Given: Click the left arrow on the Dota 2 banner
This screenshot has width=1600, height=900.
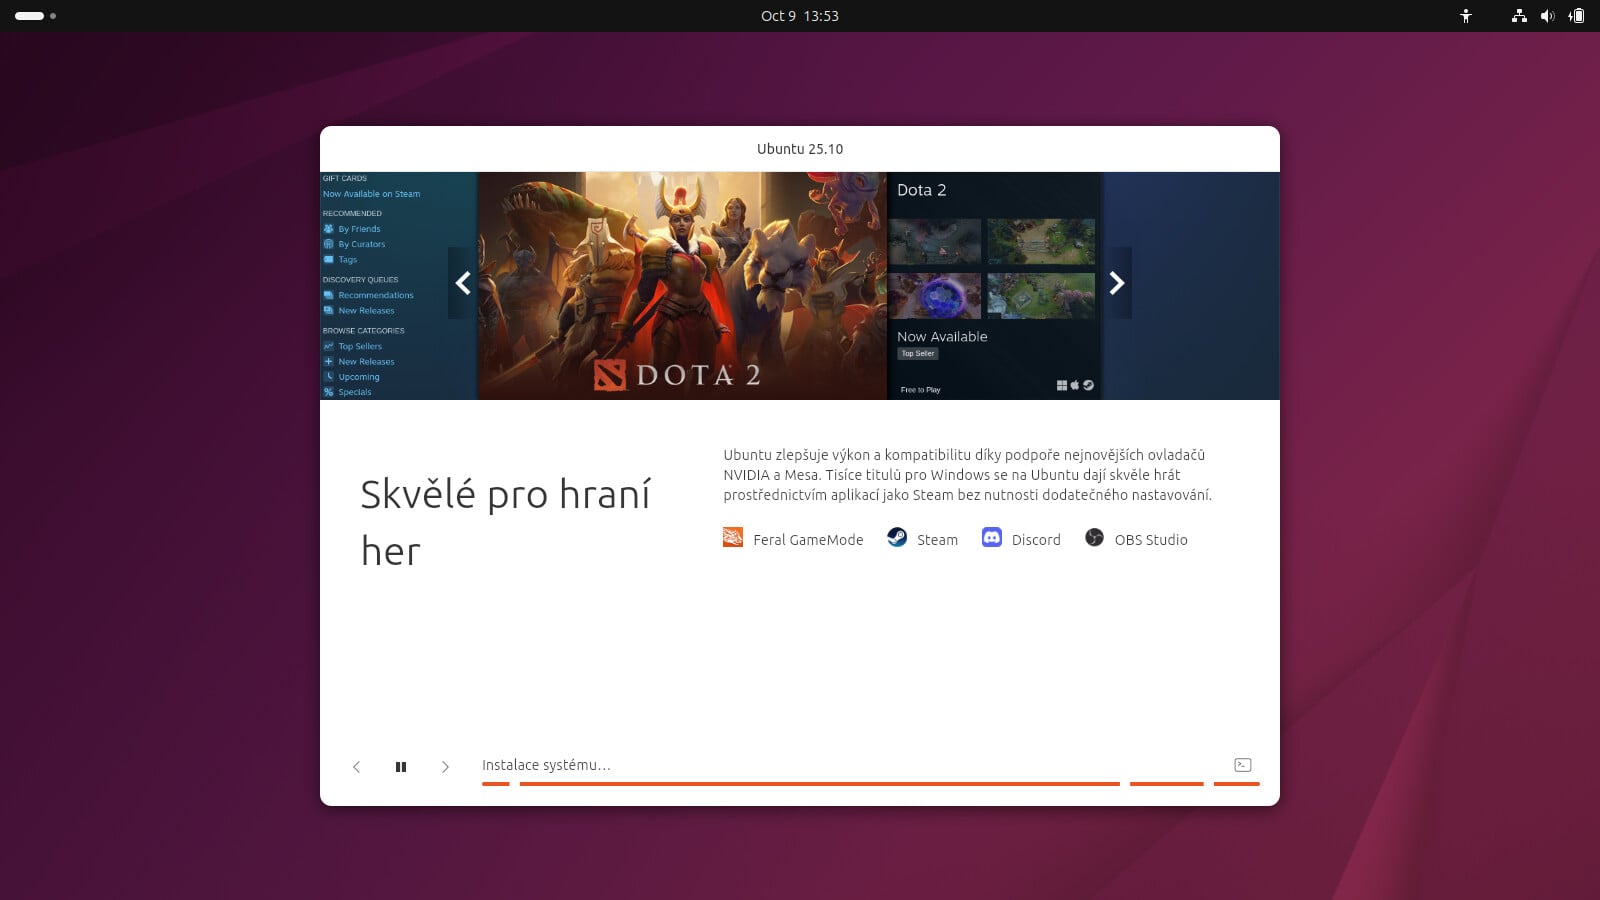Looking at the screenshot, I should tap(463, 283).
